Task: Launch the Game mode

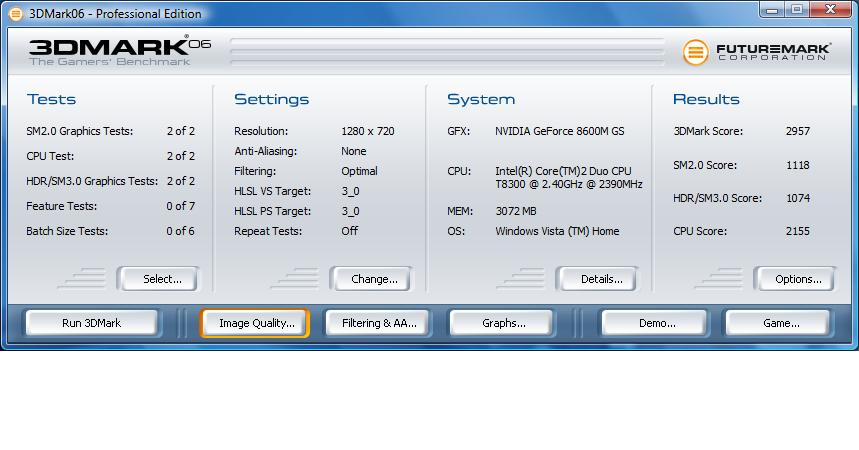Action: [x=778, y=323]
